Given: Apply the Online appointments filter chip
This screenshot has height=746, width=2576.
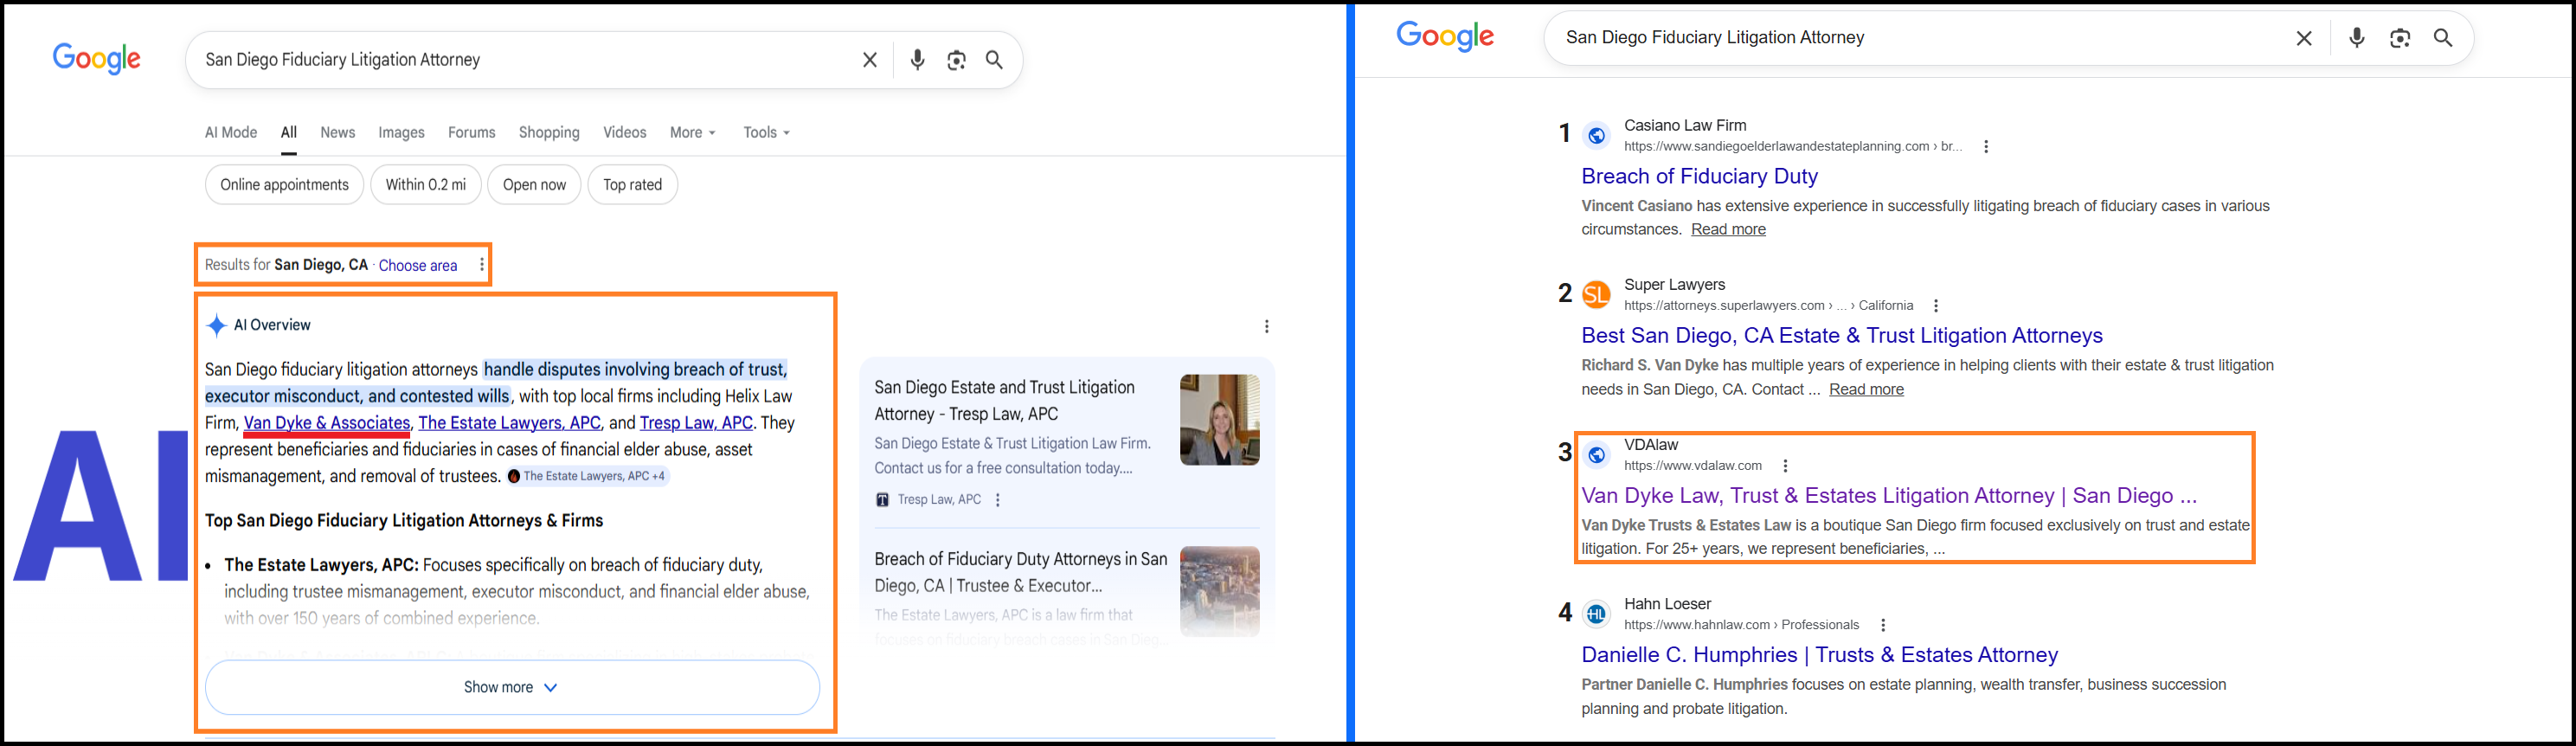Looking at the screenshot, I should coord(285,185).
